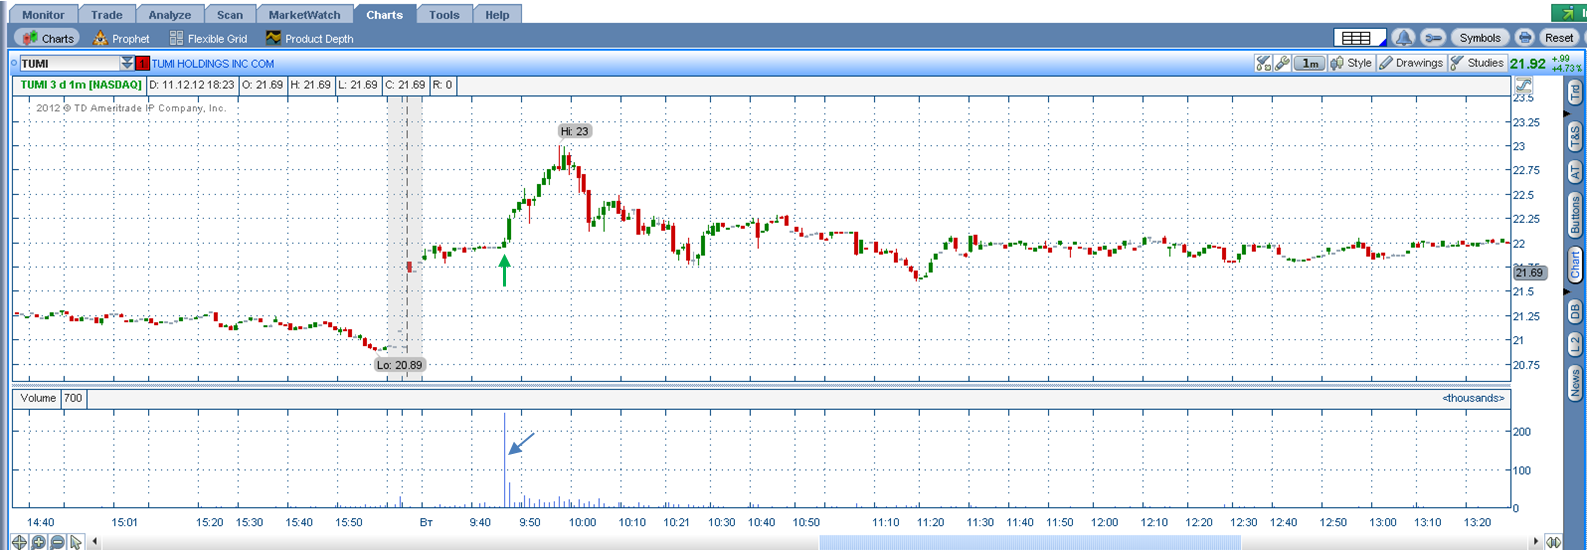Click the 'TUMI 3 d 1m [NASDAQ]' label

(x=81, y=85)
